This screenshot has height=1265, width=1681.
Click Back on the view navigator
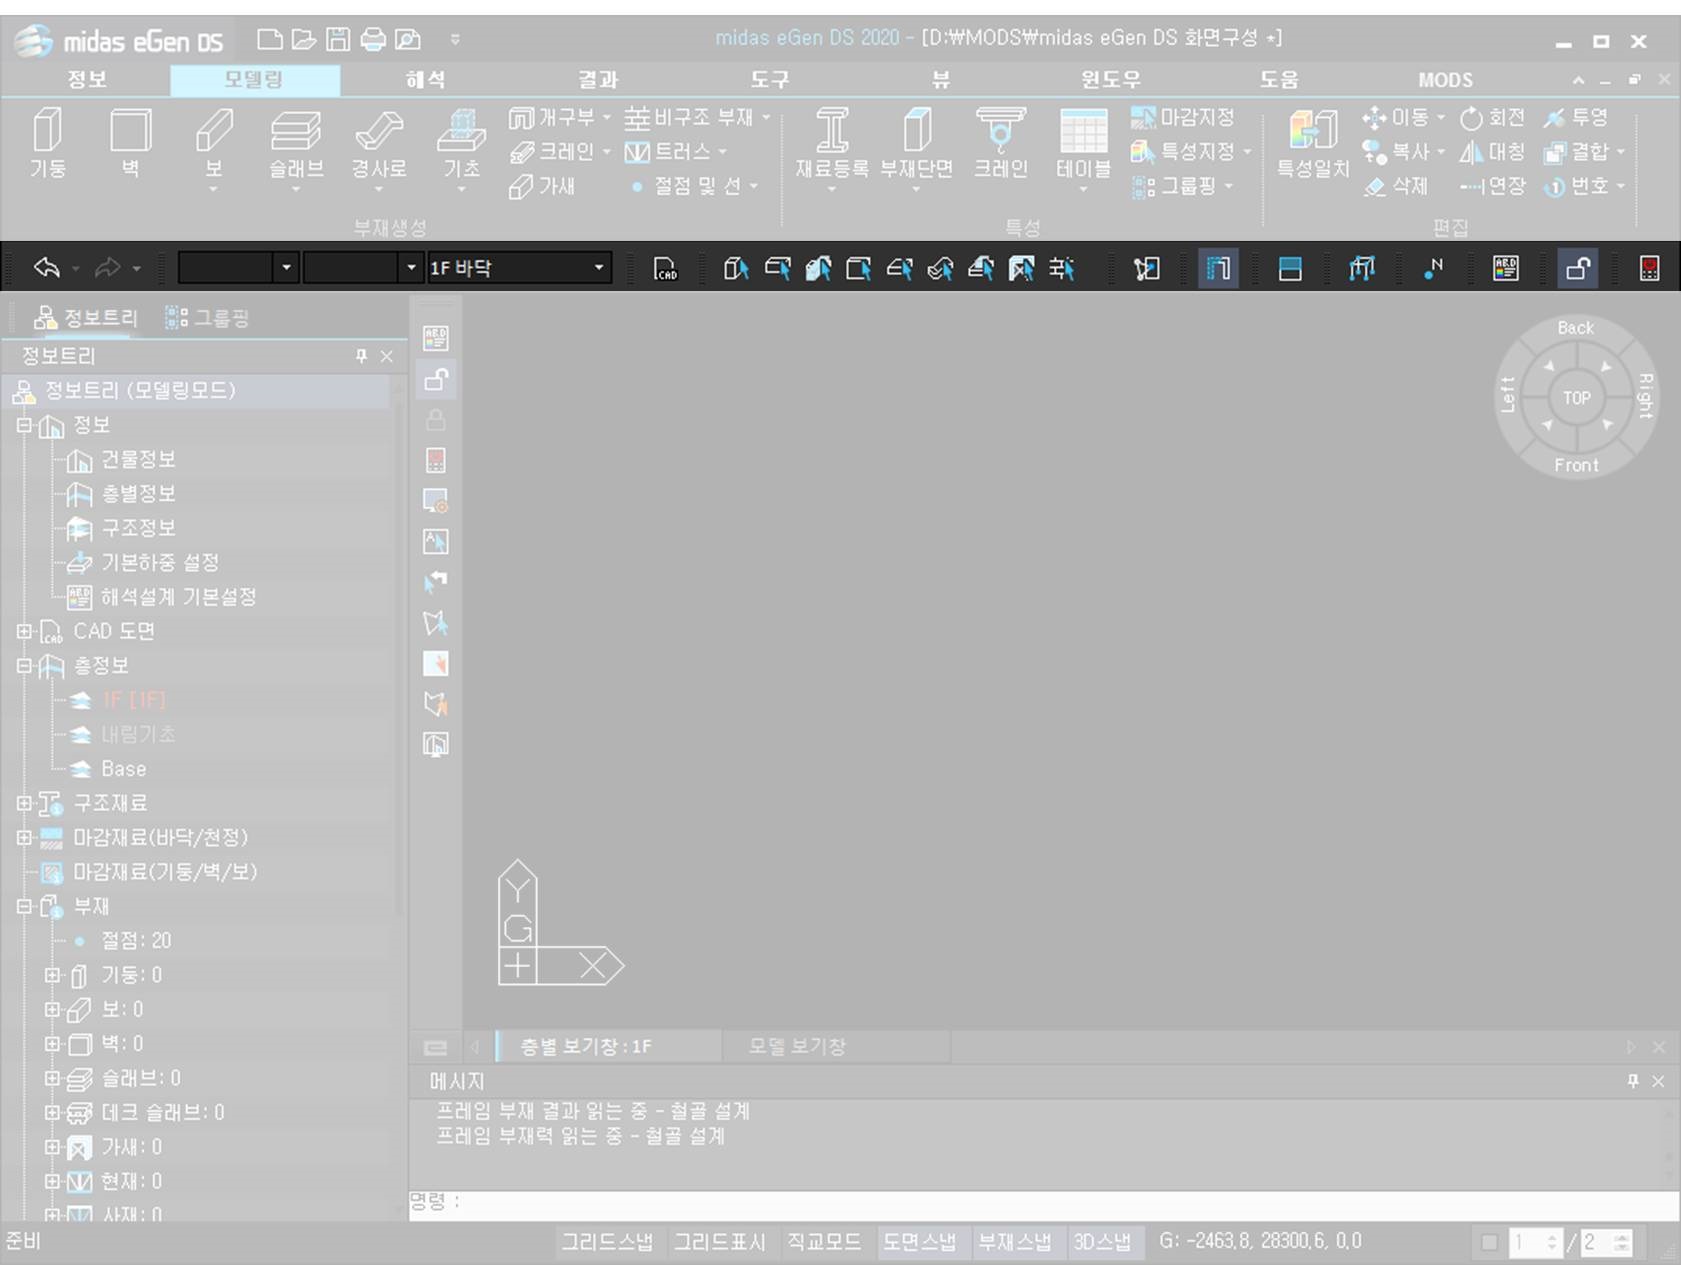(1575, 328)
